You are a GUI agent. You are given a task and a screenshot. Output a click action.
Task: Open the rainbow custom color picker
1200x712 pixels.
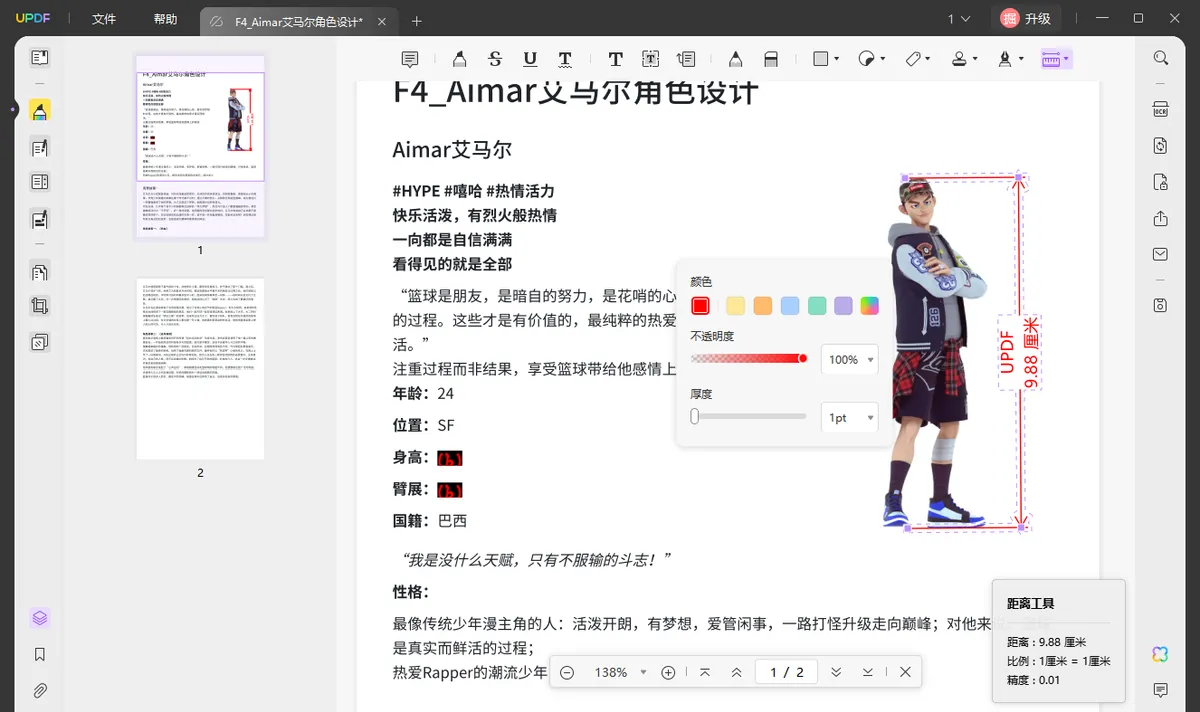(870, 306)
